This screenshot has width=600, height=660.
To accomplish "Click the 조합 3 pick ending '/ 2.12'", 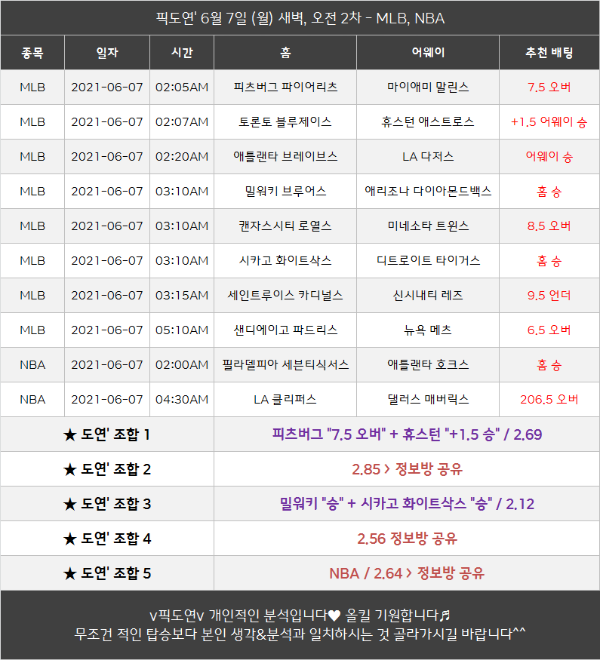I will click(407, 504).
